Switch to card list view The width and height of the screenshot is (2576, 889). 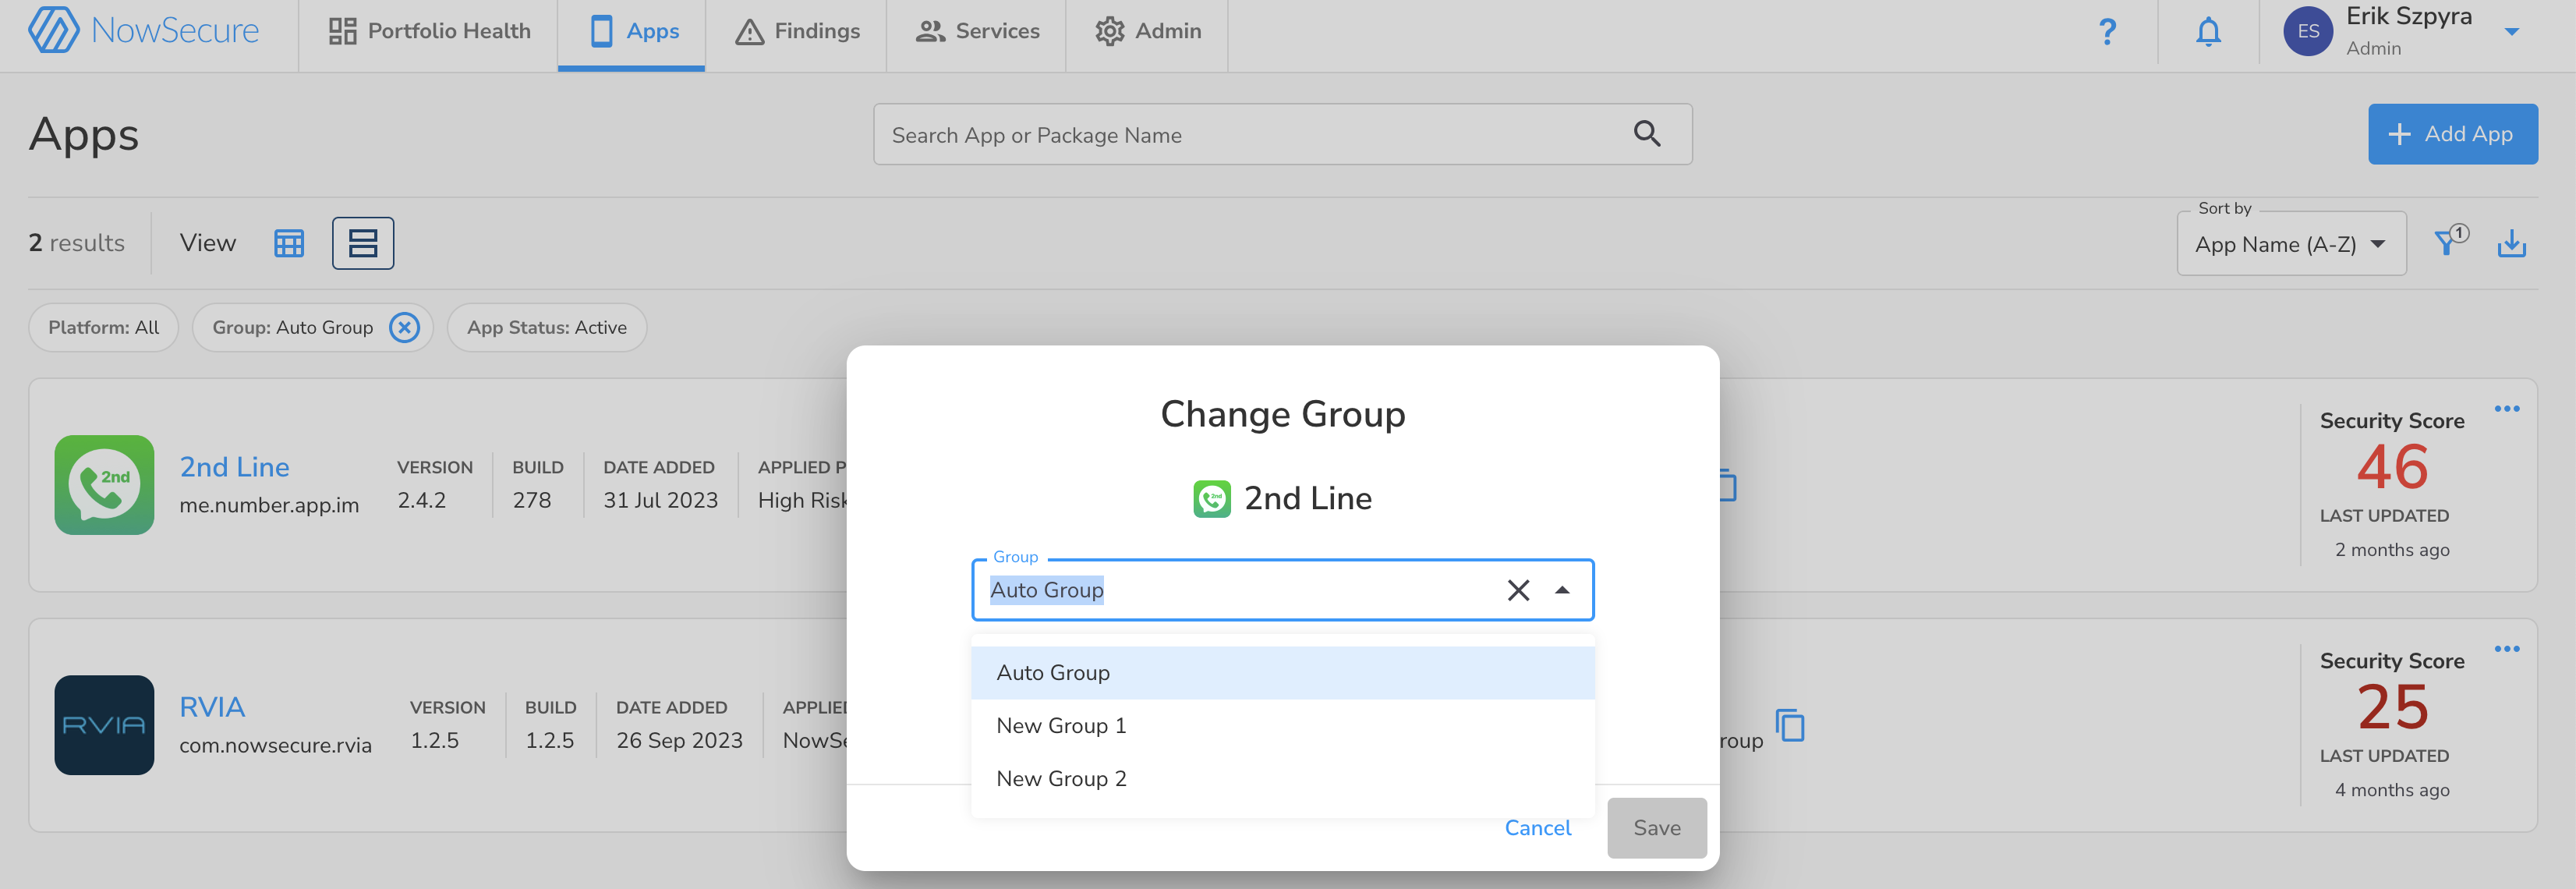point(363,243)
